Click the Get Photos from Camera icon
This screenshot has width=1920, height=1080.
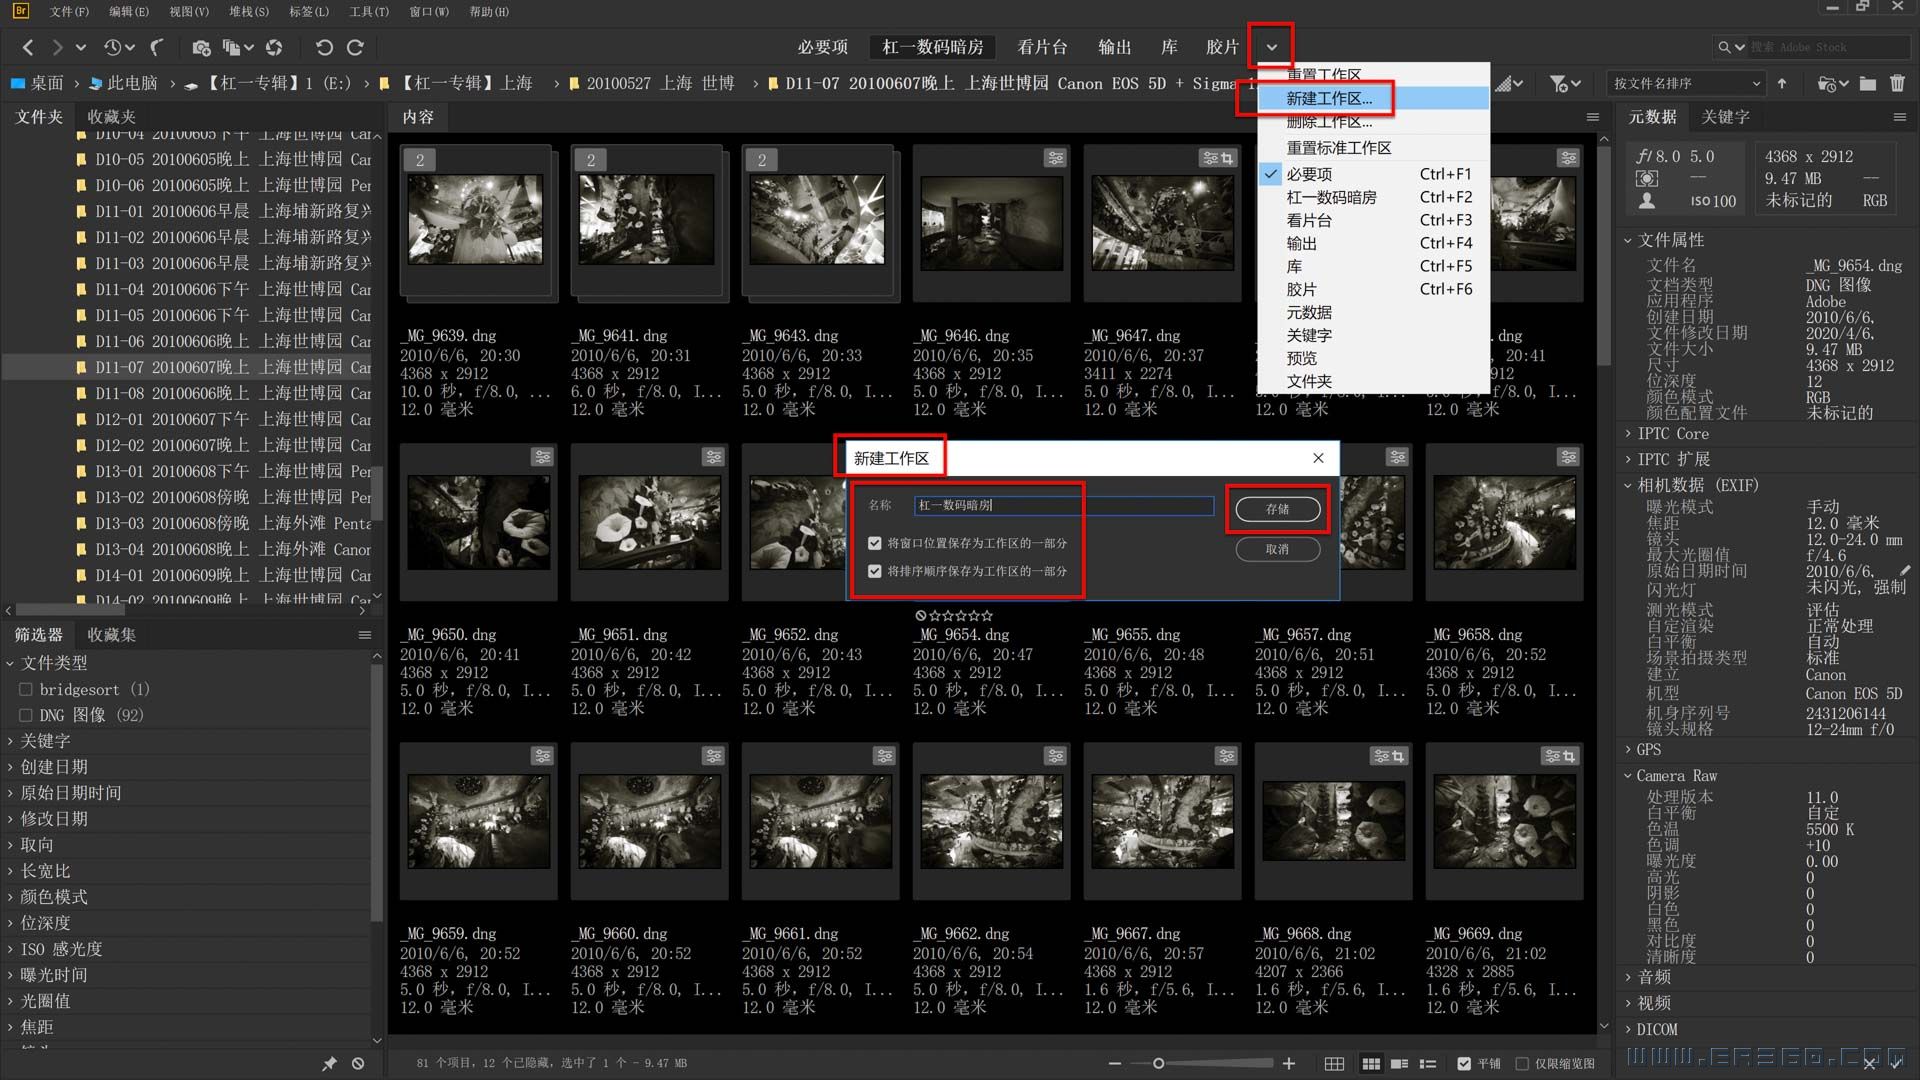tap(201, 47)
